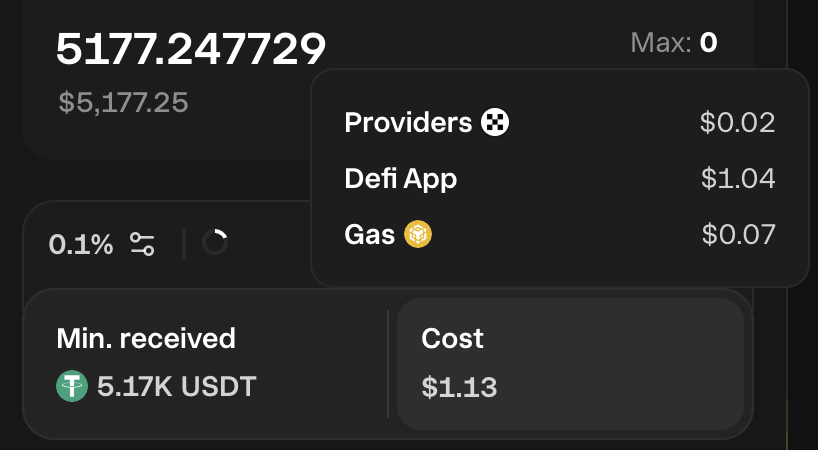Click the yellow BNB gas icon

coord(418,235)
